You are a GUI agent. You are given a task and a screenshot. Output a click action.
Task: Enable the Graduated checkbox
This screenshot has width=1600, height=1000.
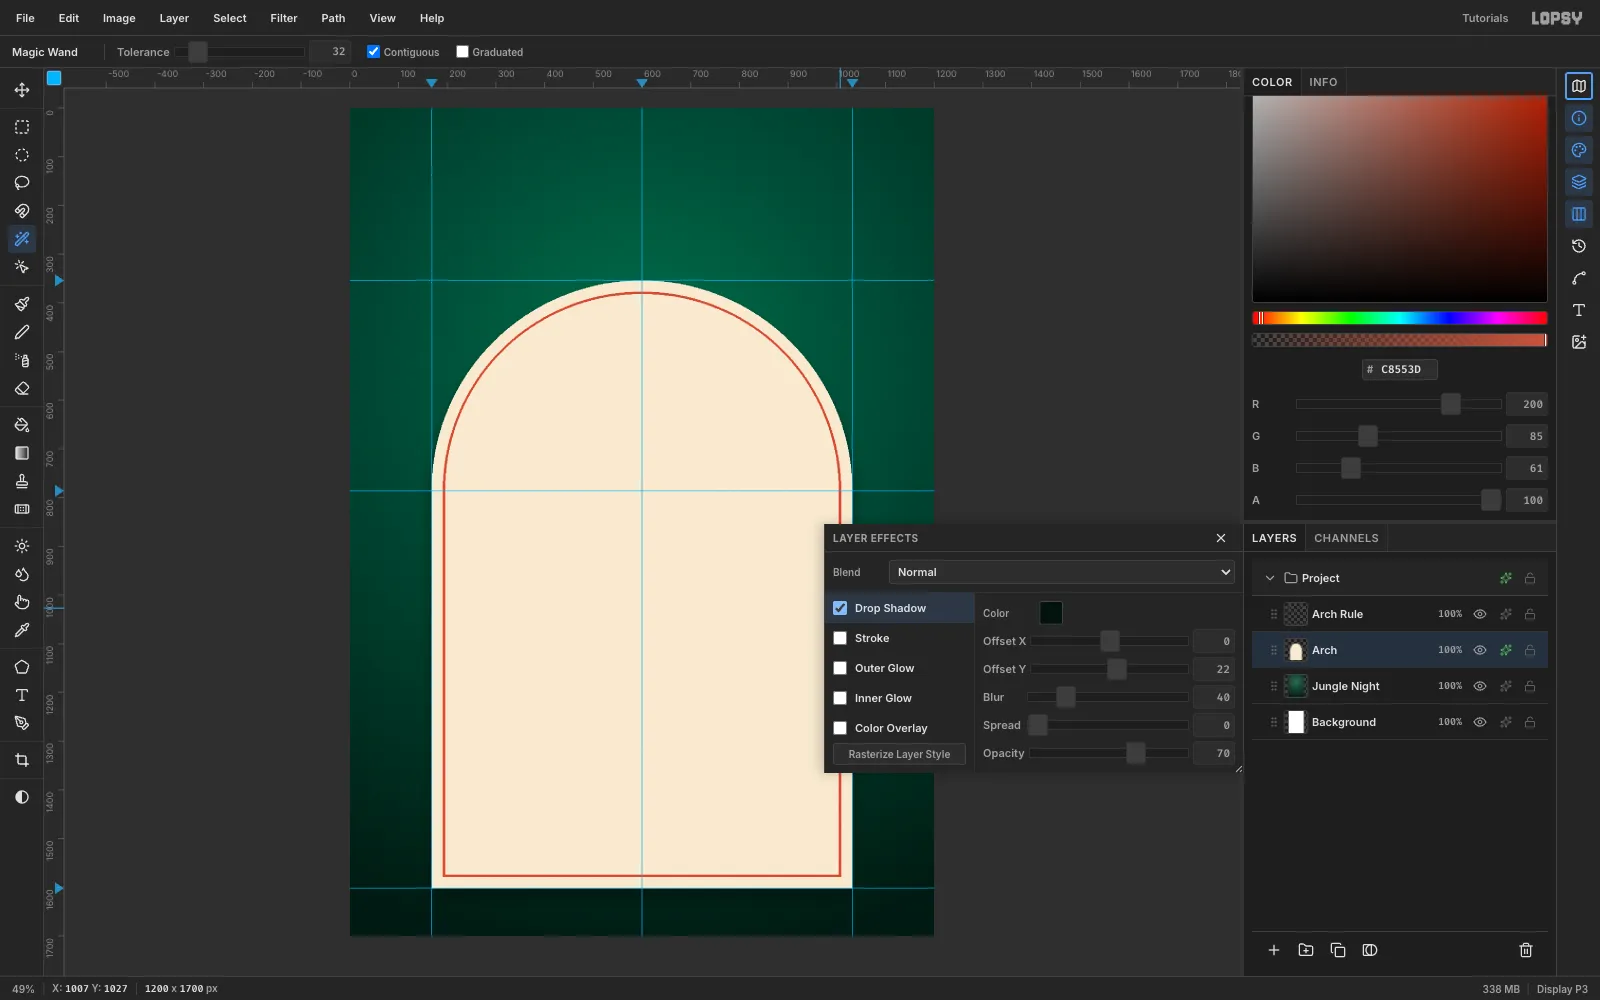[462, 52]
